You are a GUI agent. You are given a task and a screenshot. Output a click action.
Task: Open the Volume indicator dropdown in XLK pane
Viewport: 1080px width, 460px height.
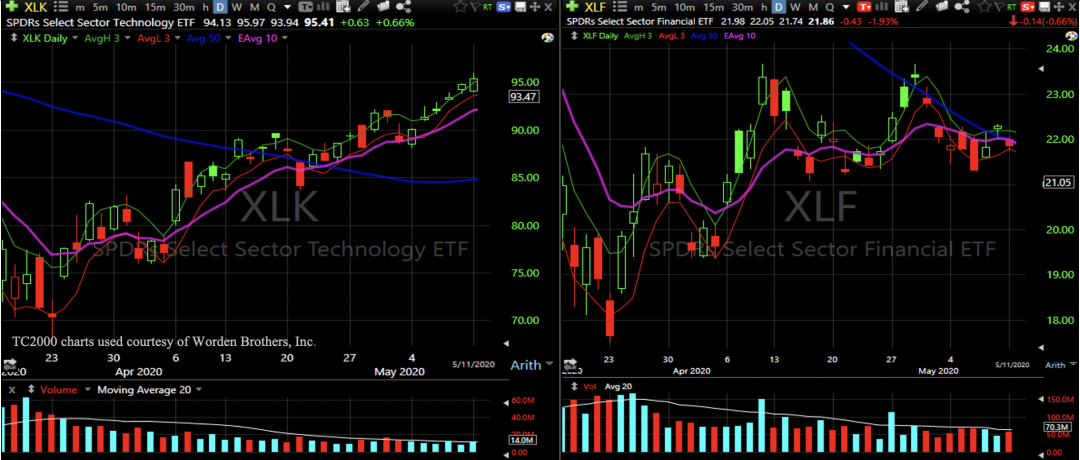[87, 389]
